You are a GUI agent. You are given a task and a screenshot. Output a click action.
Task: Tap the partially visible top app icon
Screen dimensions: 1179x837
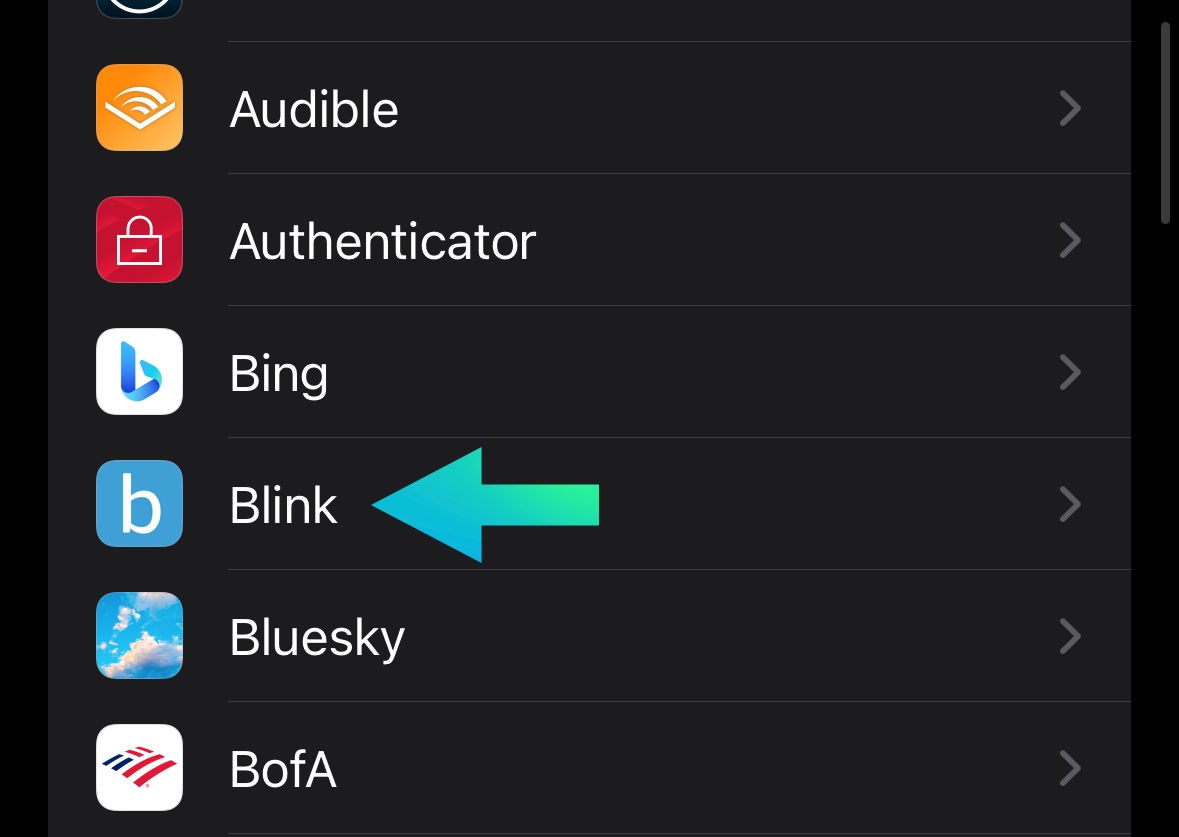[139, 8]
